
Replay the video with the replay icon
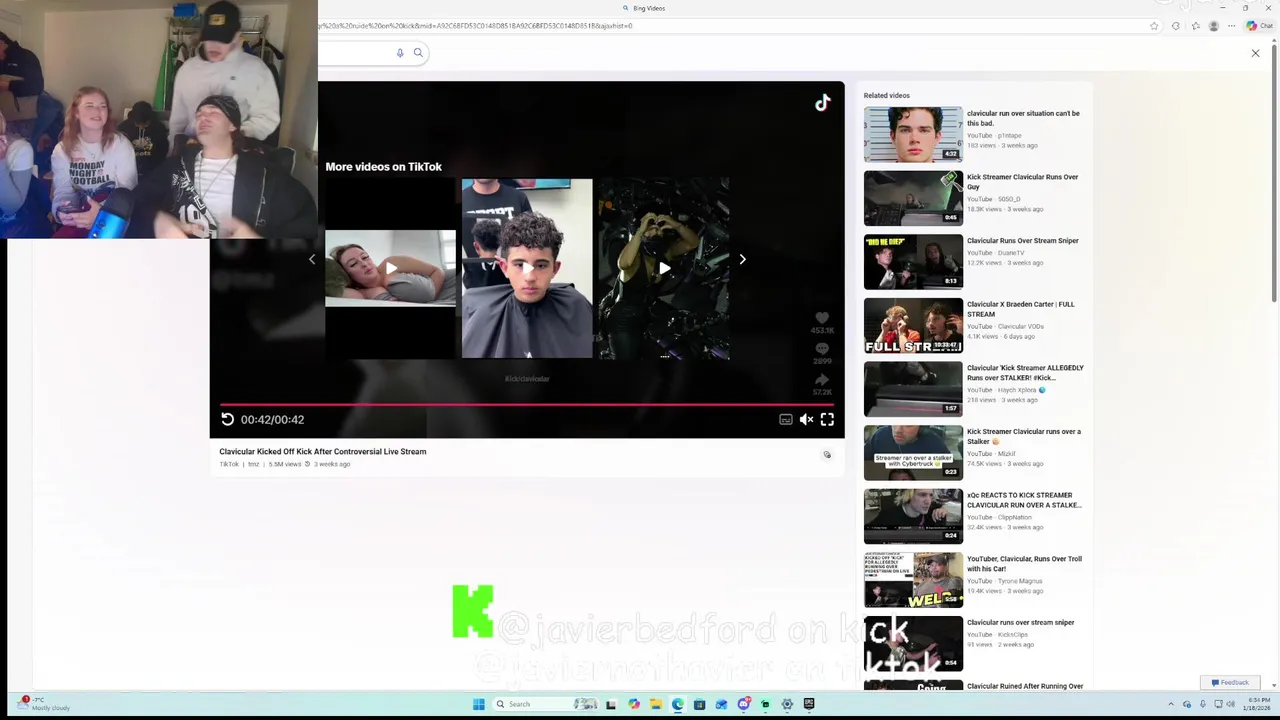[227, 420]
